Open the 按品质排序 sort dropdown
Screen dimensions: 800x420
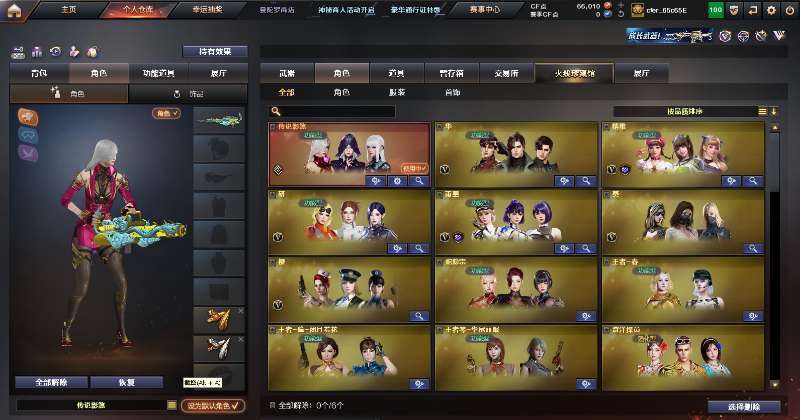[x=685, y=111]
